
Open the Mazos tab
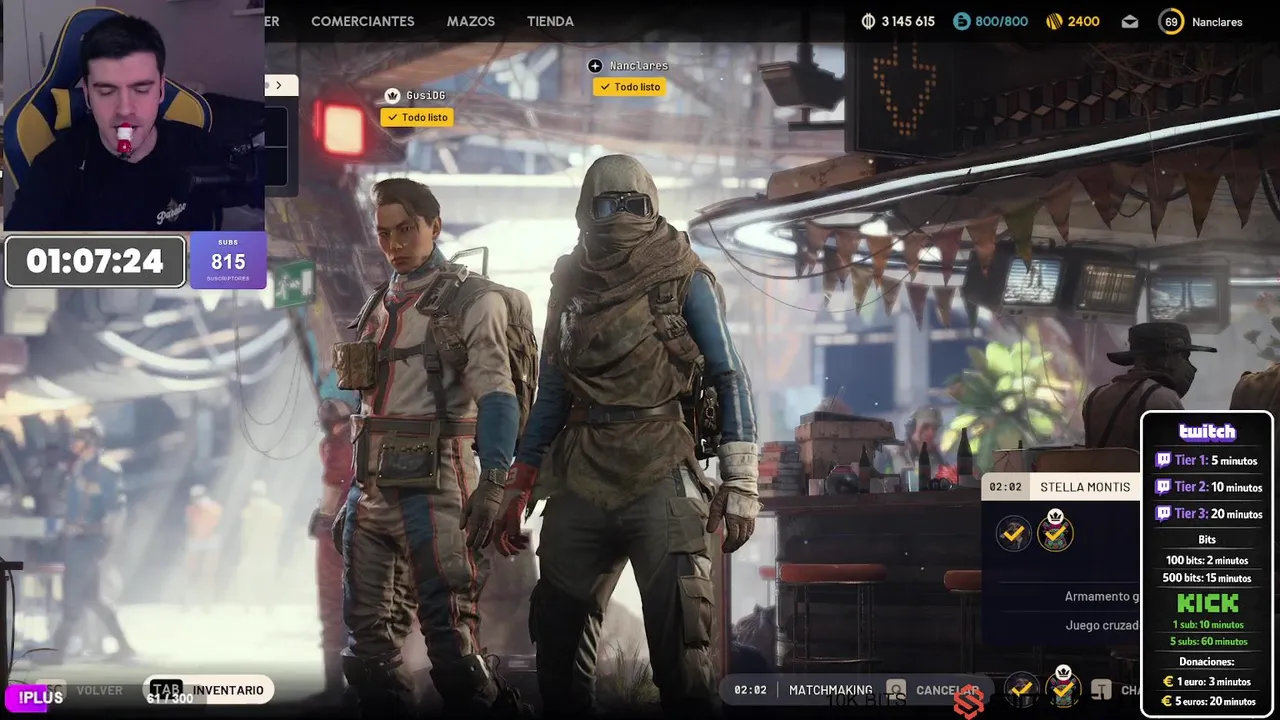[470, 21]
